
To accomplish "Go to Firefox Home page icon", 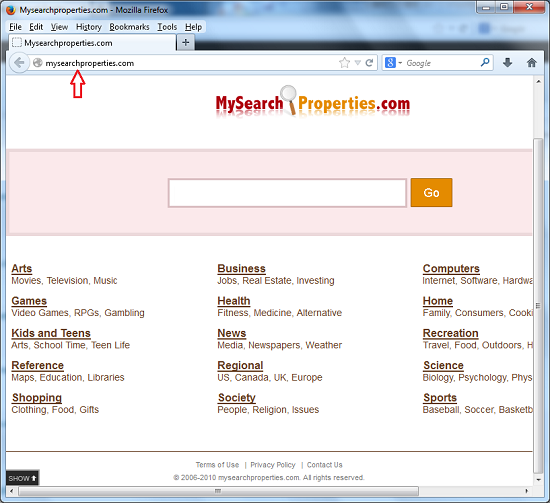I will pos(531,63).
